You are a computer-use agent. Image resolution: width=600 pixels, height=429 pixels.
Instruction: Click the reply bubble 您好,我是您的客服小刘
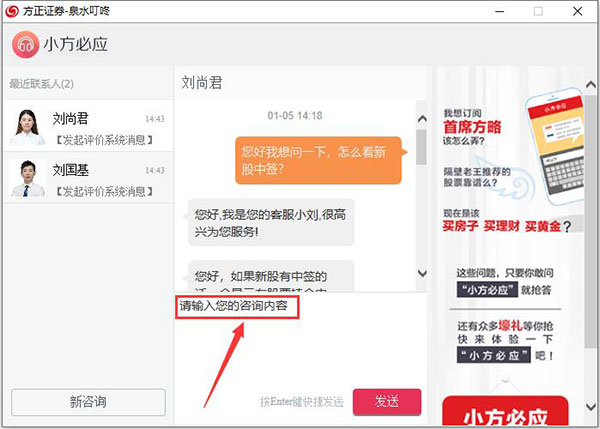(x=271, y=222)
